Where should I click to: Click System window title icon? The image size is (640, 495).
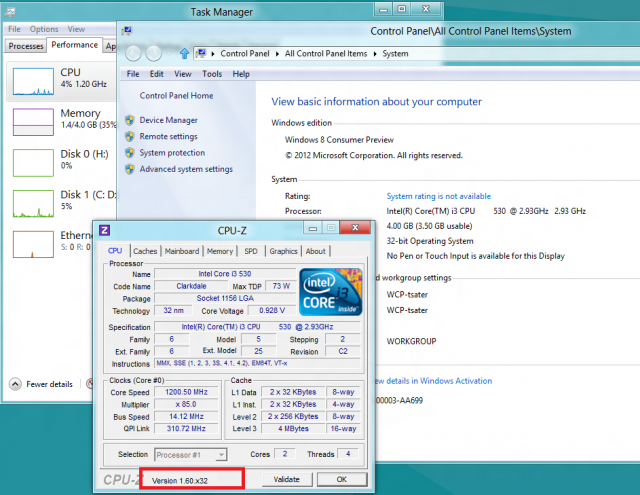(127, 31)
